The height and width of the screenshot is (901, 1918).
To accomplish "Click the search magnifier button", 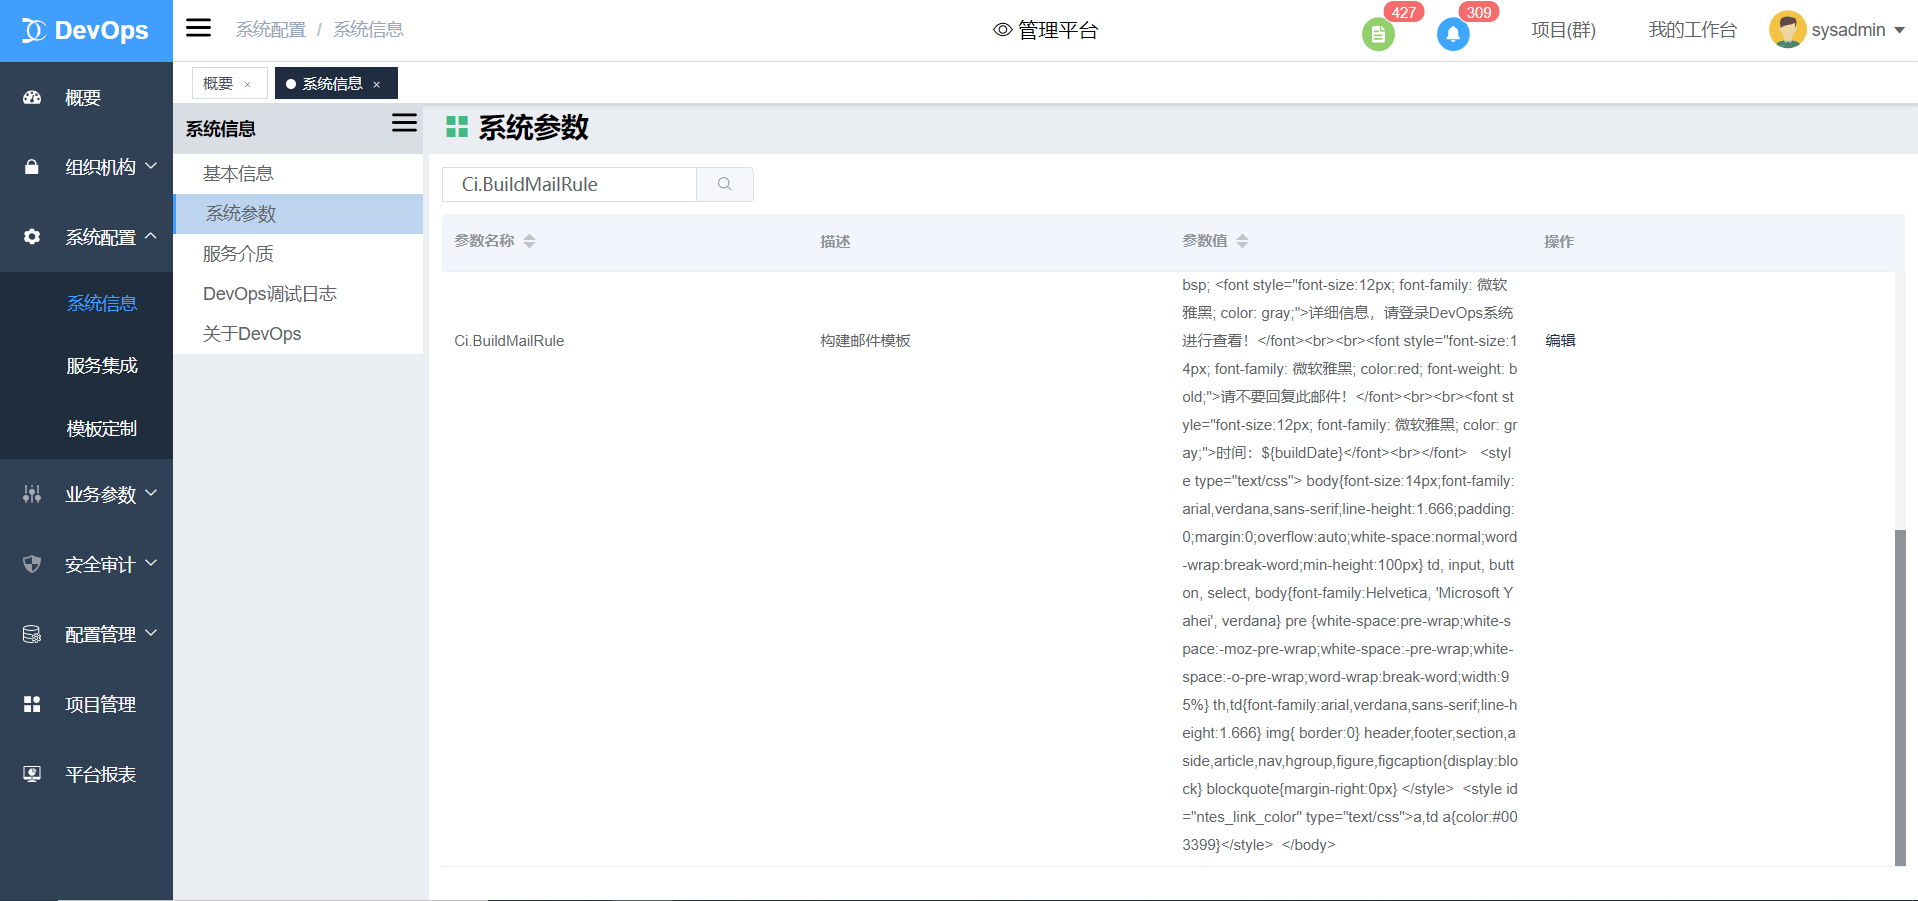I will (725, 184).
